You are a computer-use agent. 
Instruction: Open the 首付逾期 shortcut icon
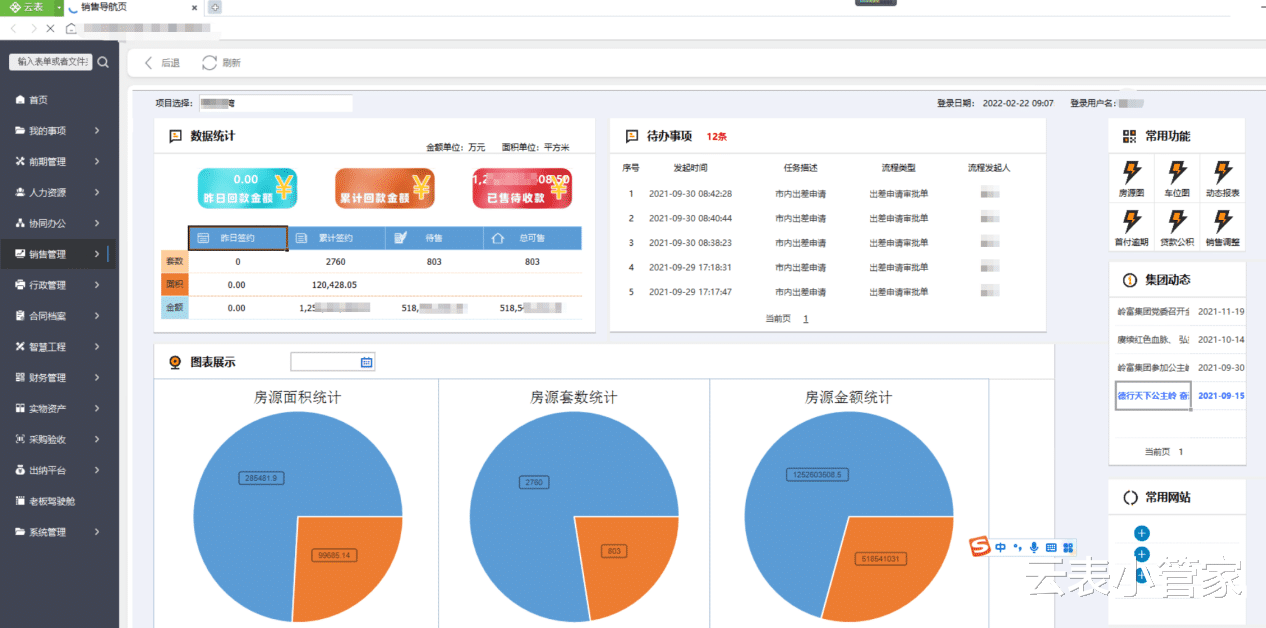pyautogui.click(x=1132, y=220)
